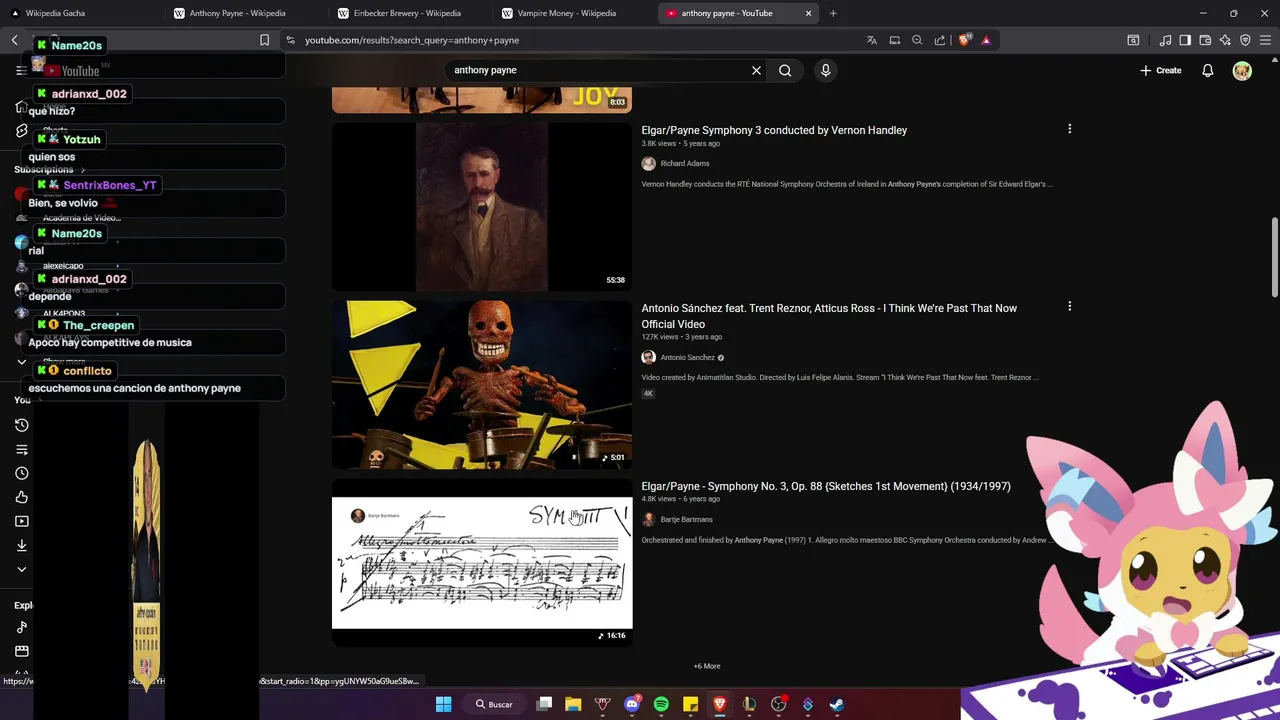Close the anthony payne - YouTube tab
The image size is (1280, 720).
(x=808, y=13)
